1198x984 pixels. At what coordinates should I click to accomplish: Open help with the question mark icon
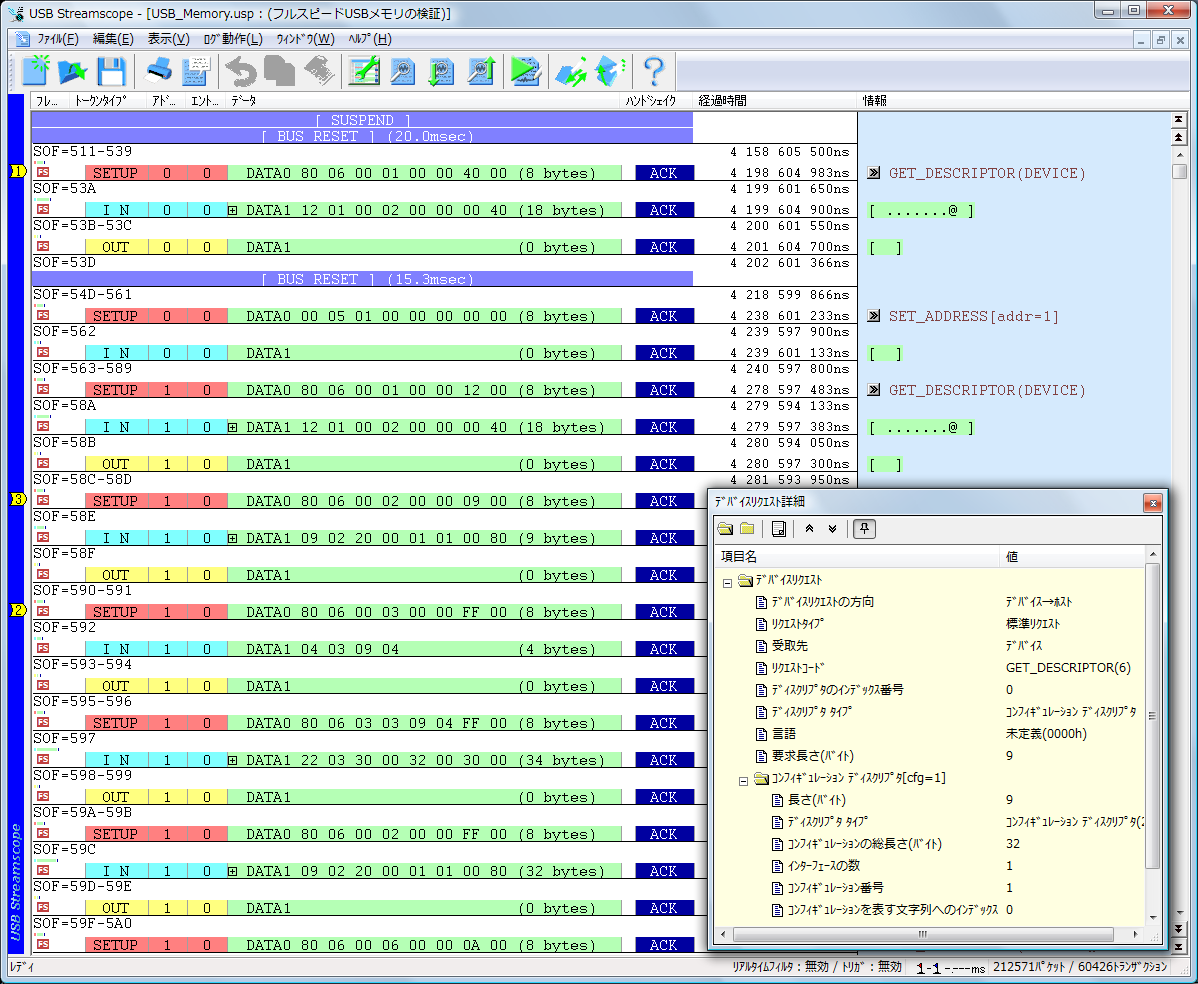(654, 71)
